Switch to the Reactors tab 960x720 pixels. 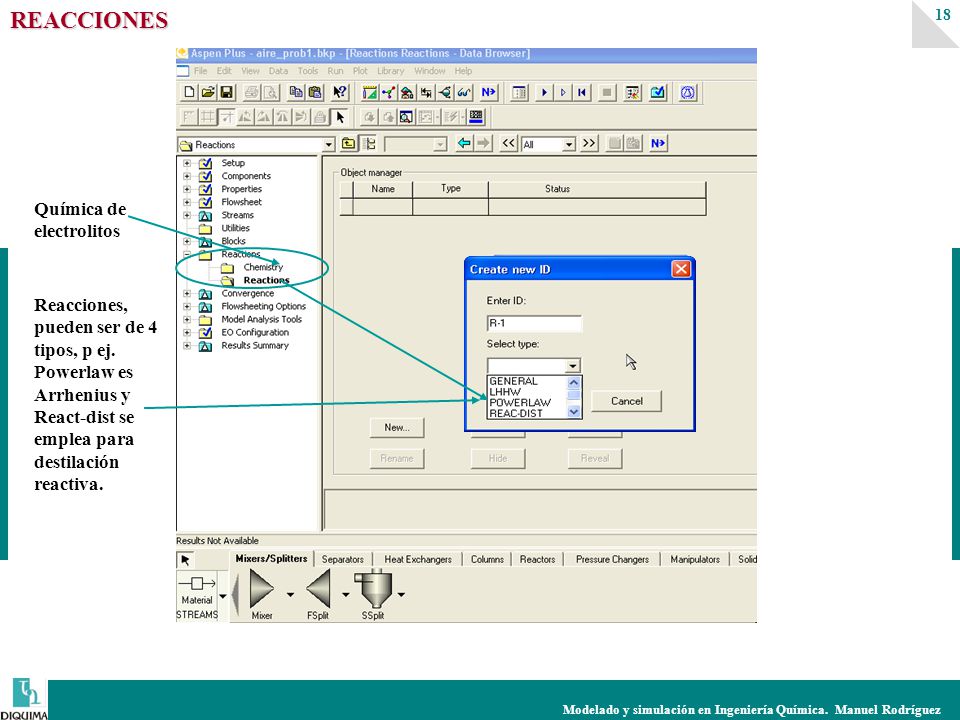click(537, 559)
